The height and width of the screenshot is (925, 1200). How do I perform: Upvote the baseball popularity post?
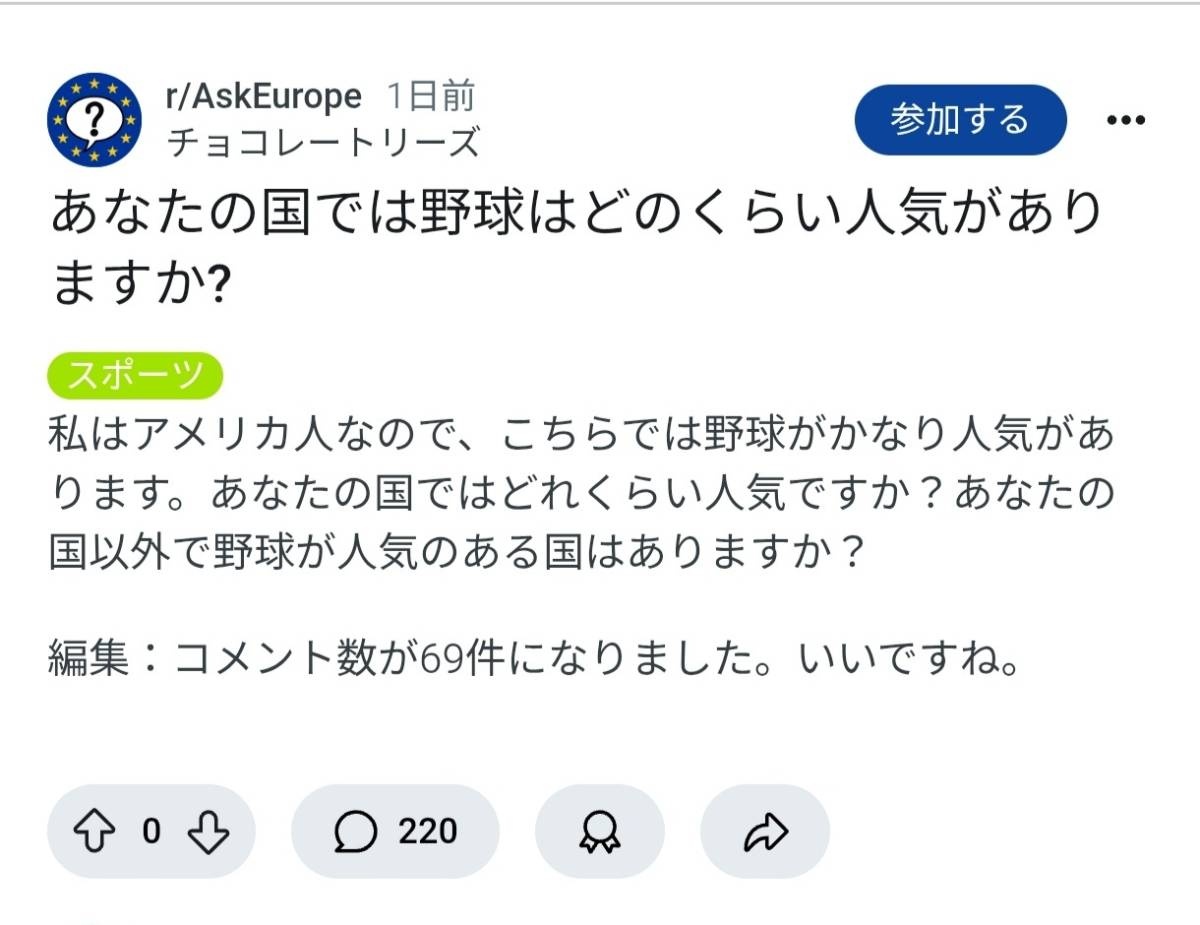click(96, 831)
